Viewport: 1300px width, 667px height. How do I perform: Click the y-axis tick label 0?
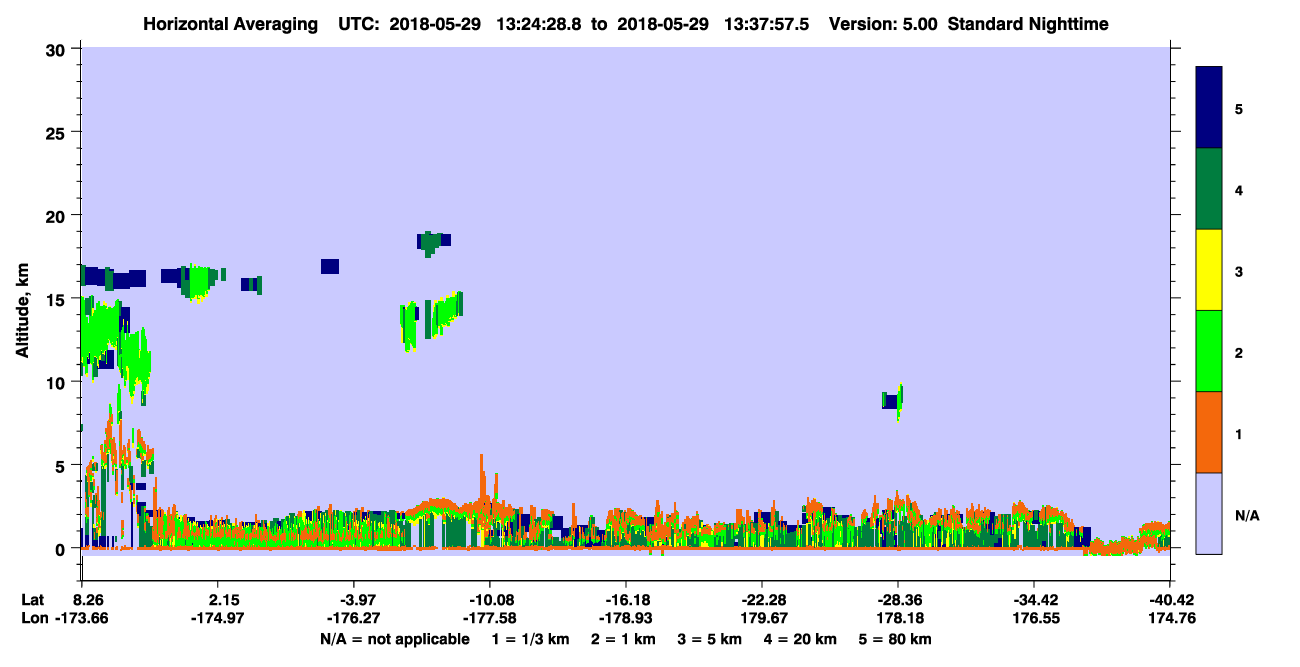coord(62,549)
